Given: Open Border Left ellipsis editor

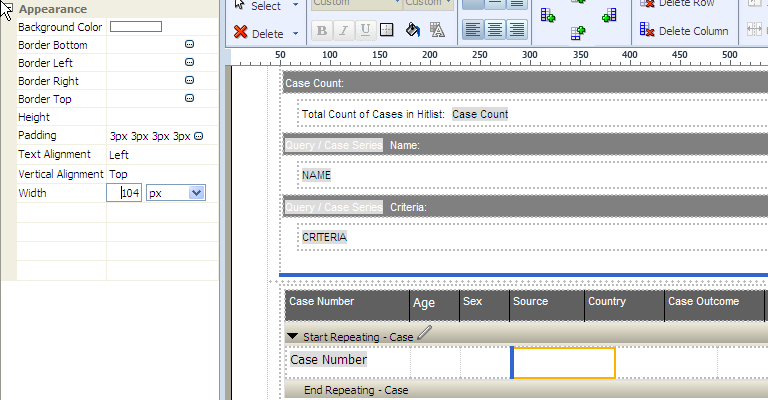Looking at the screenshot, I should 190,62.
